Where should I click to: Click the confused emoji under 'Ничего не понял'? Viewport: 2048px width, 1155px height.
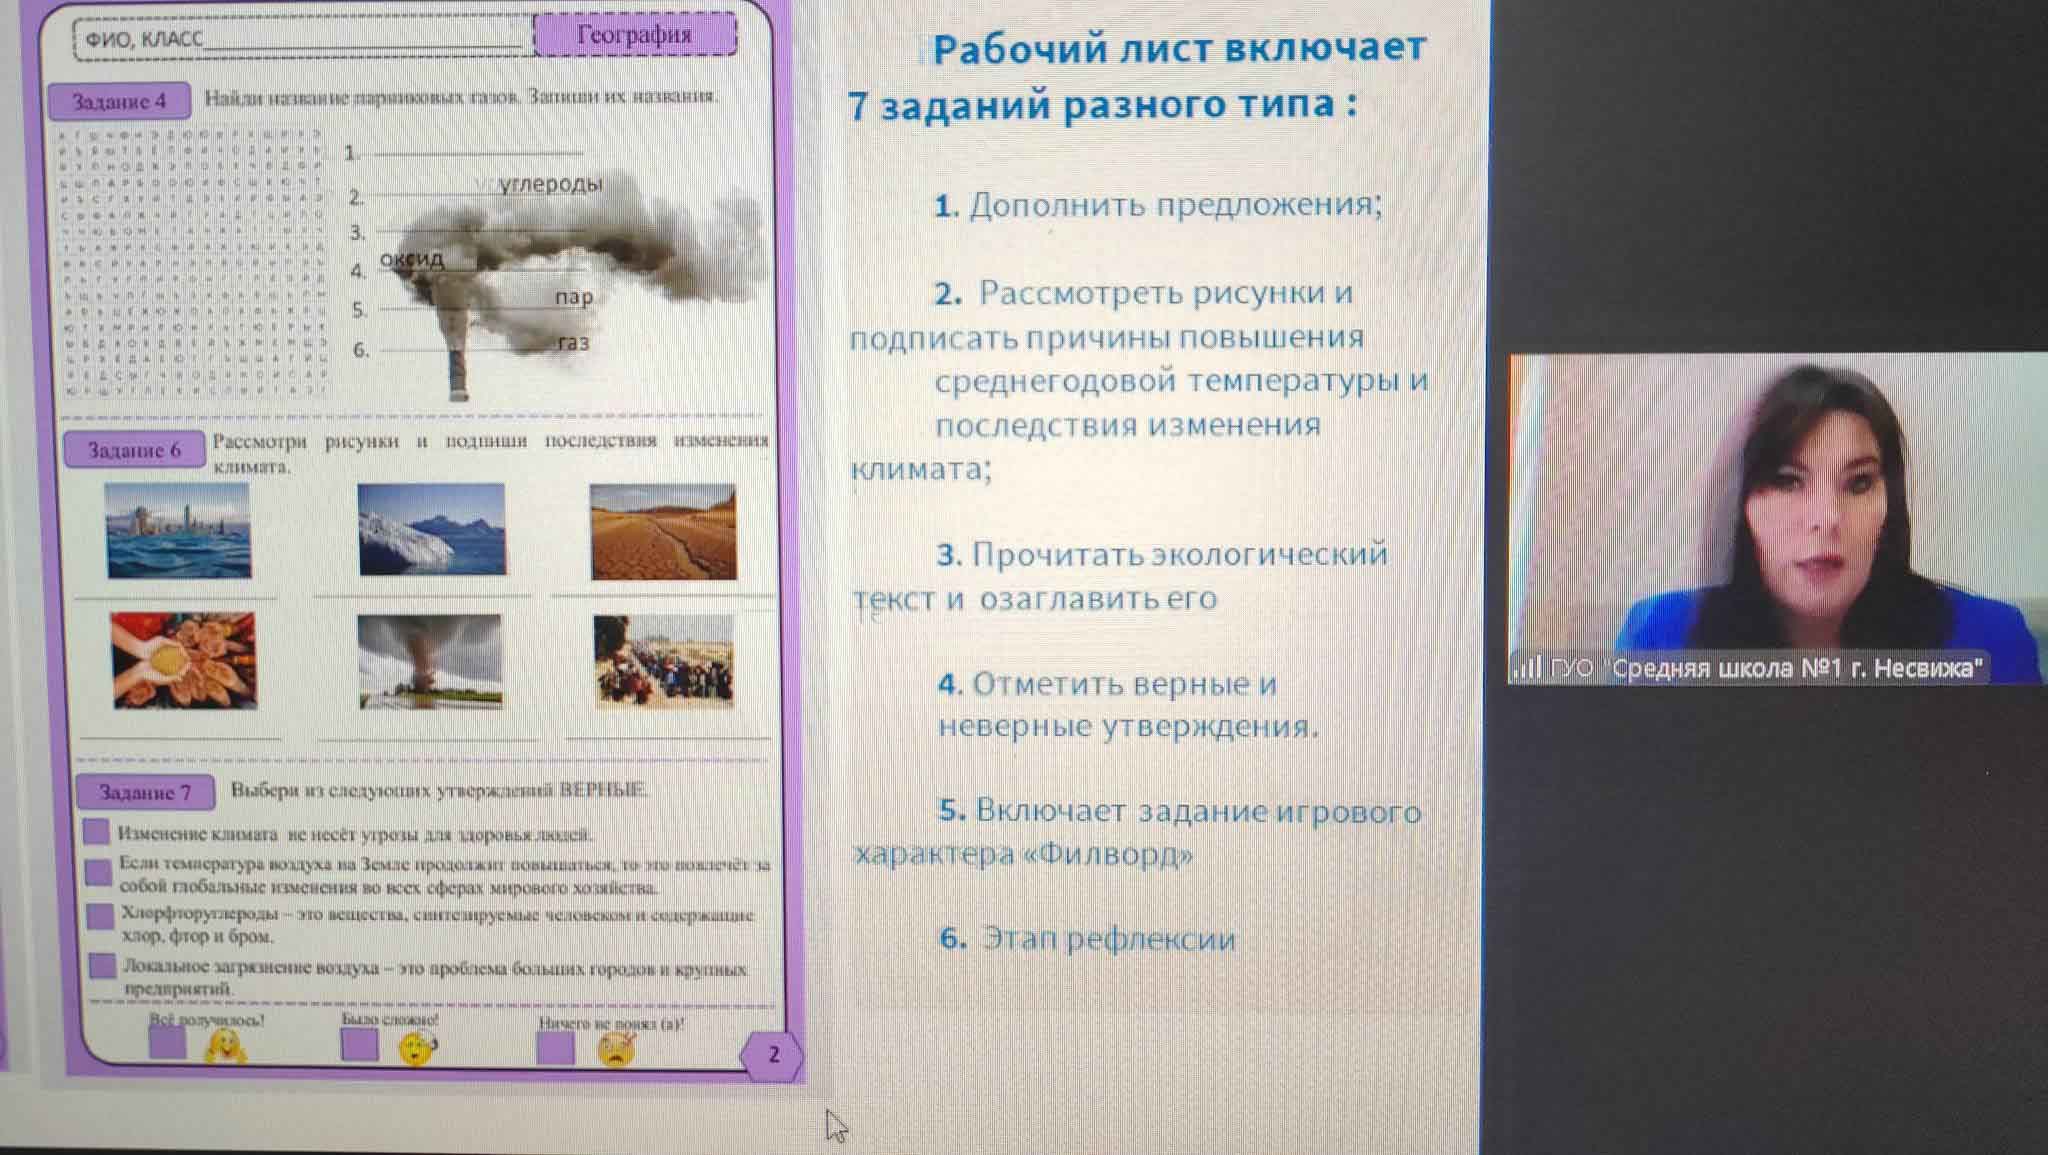(x=615, y=1050)
